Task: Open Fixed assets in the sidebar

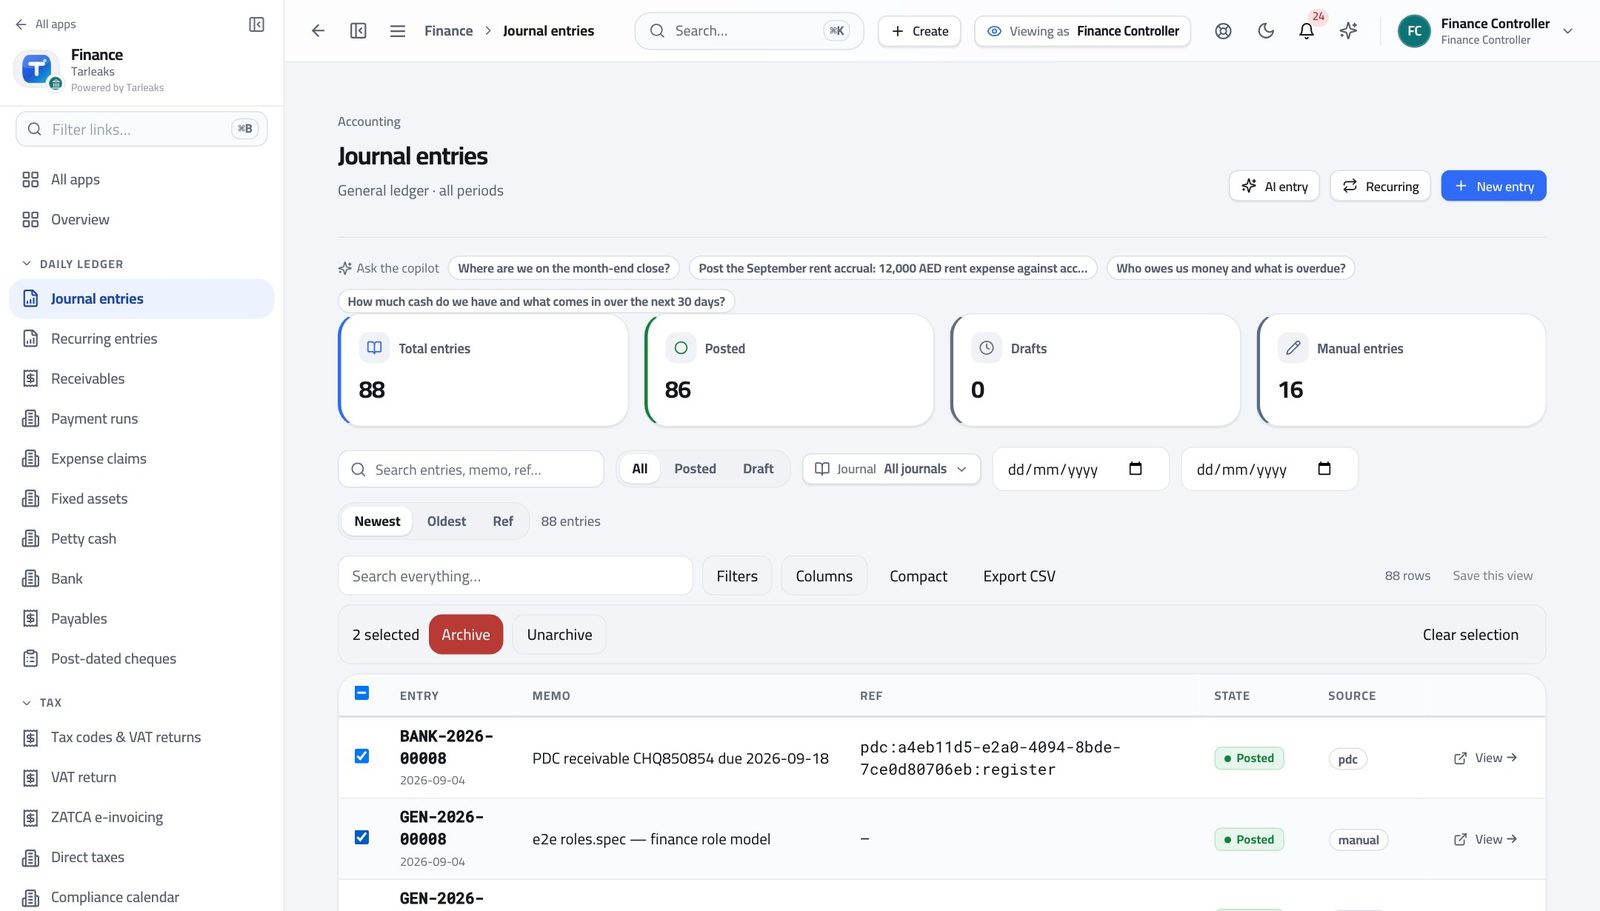Action: pos(141,499)
